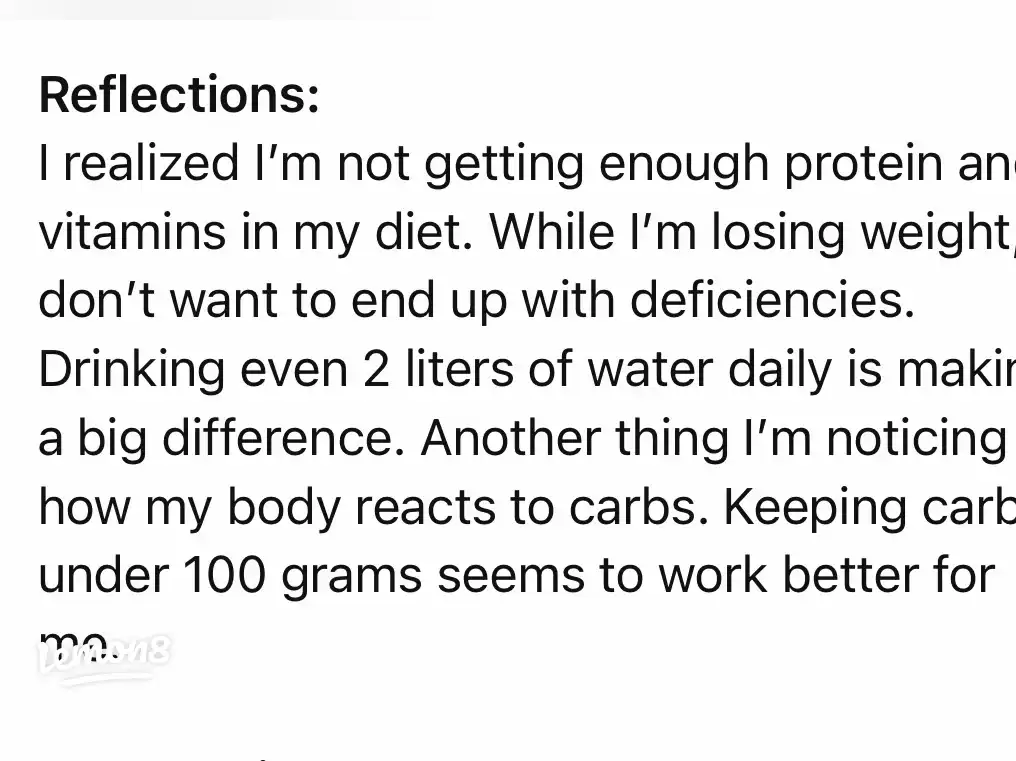1016x761 pixels.
Task: Click the word "Drinking"
Action: [132, 371]
